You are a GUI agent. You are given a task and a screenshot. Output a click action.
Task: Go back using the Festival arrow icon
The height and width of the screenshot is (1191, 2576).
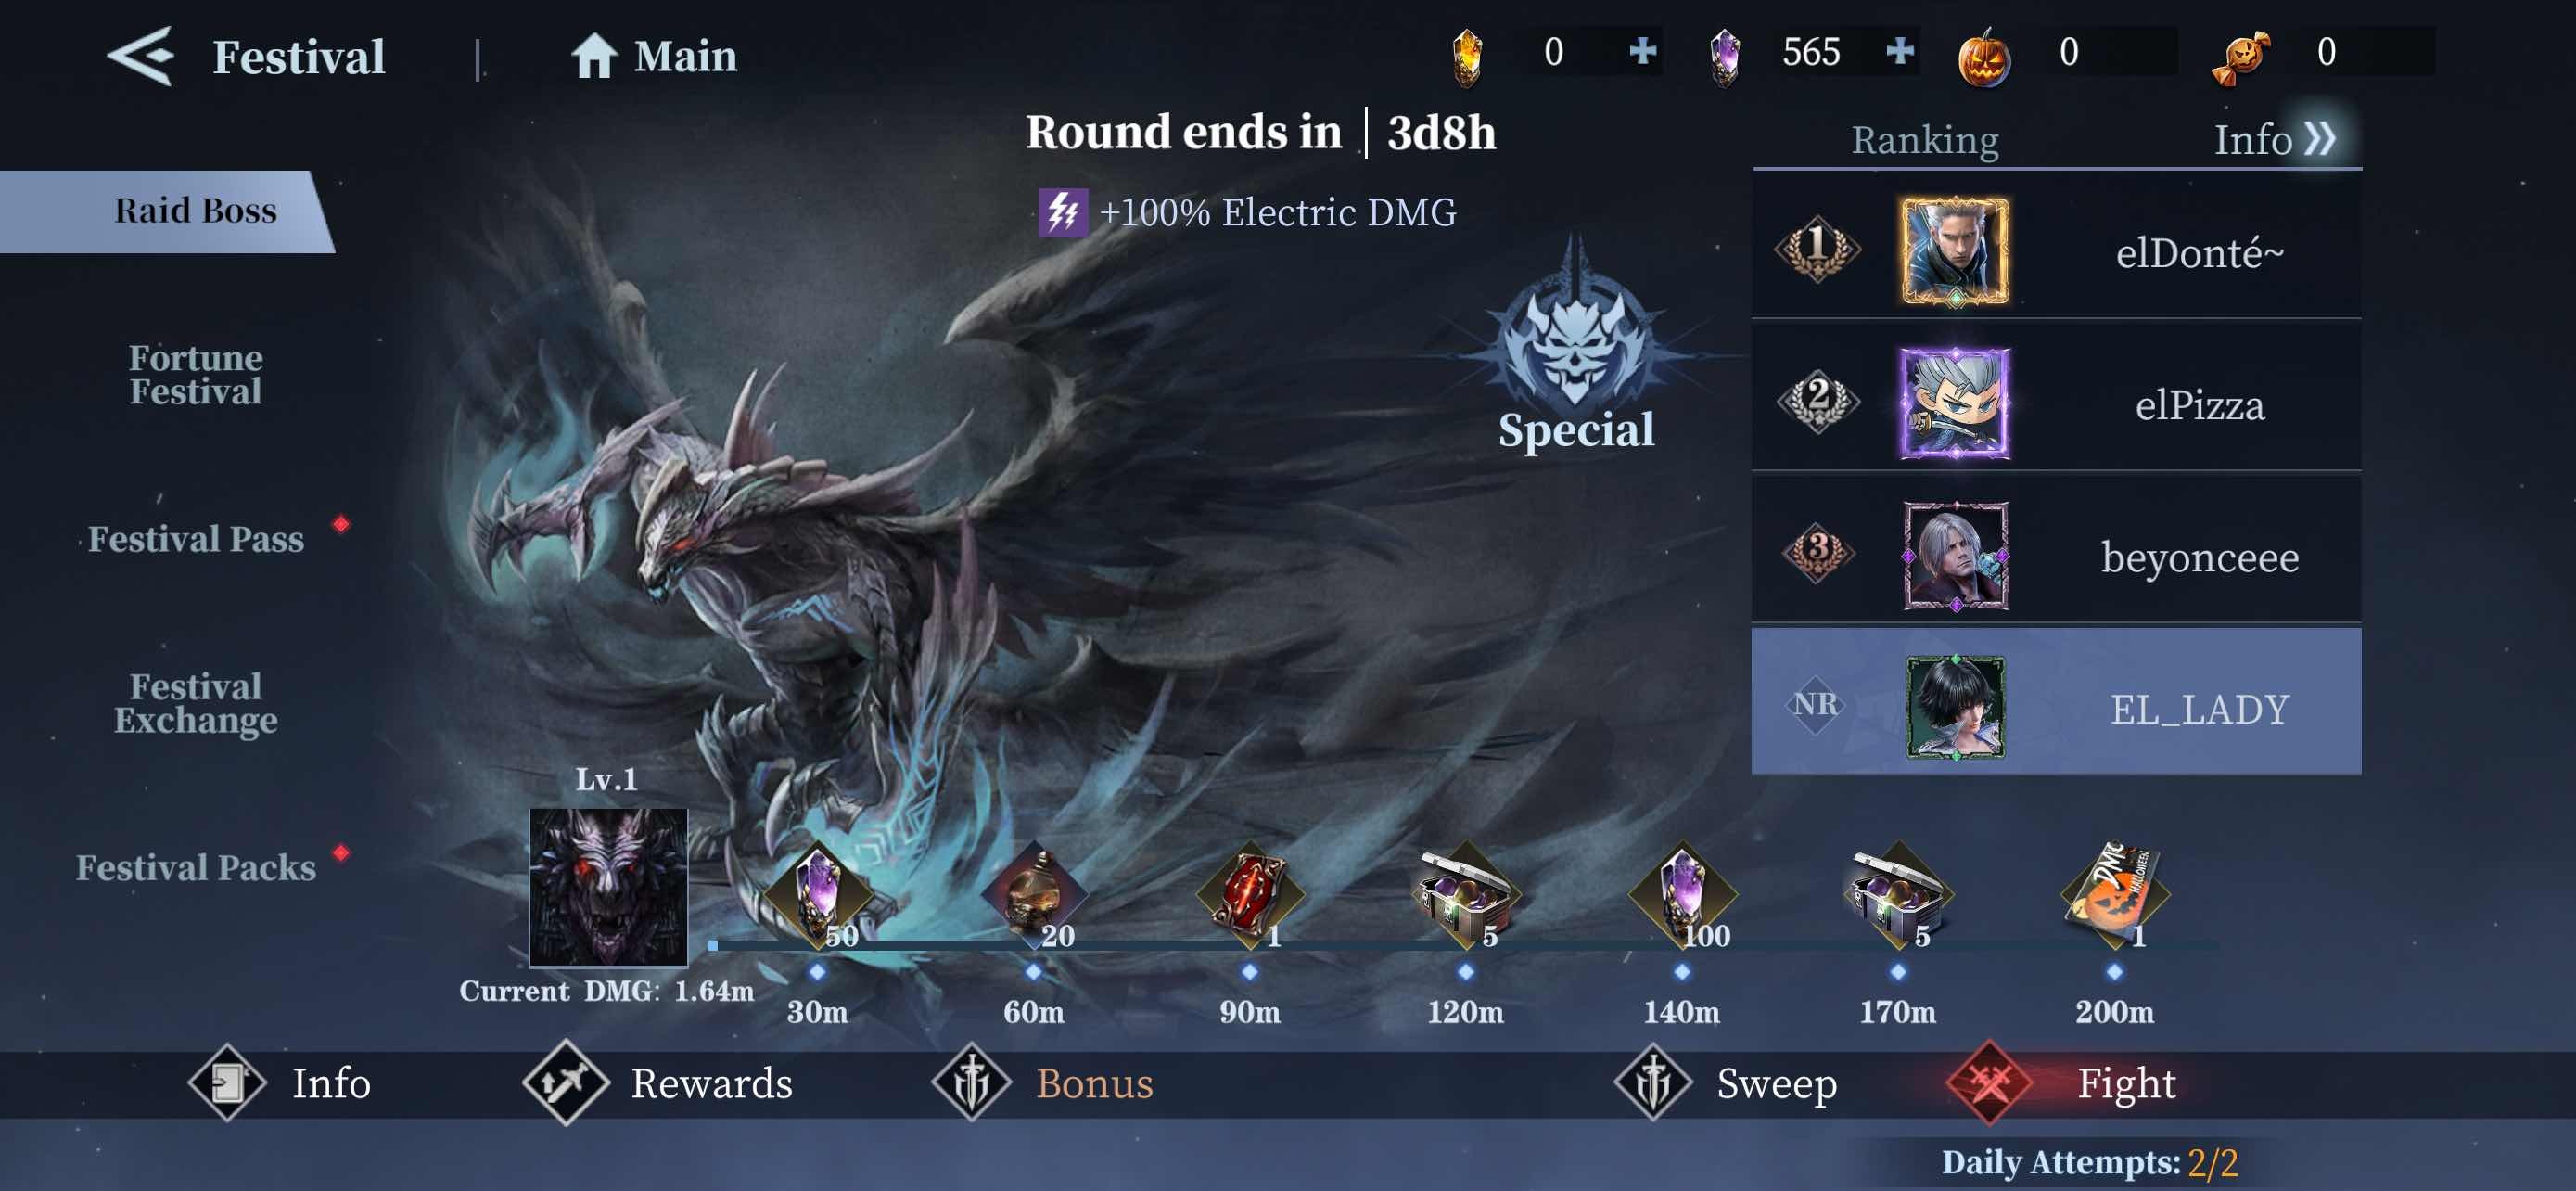pyautogui.click(x=141, y=56)
